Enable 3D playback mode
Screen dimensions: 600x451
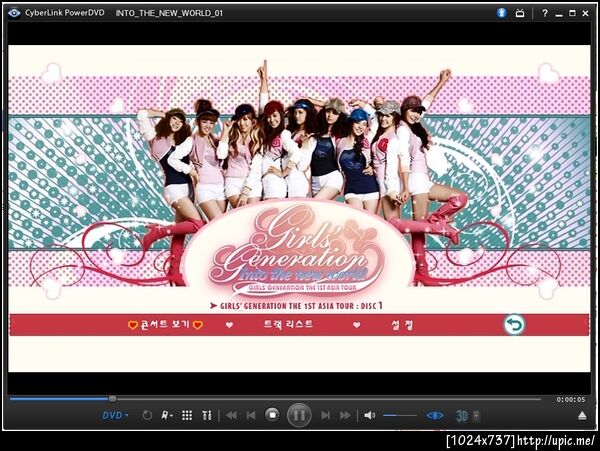(x=462, y=416)
